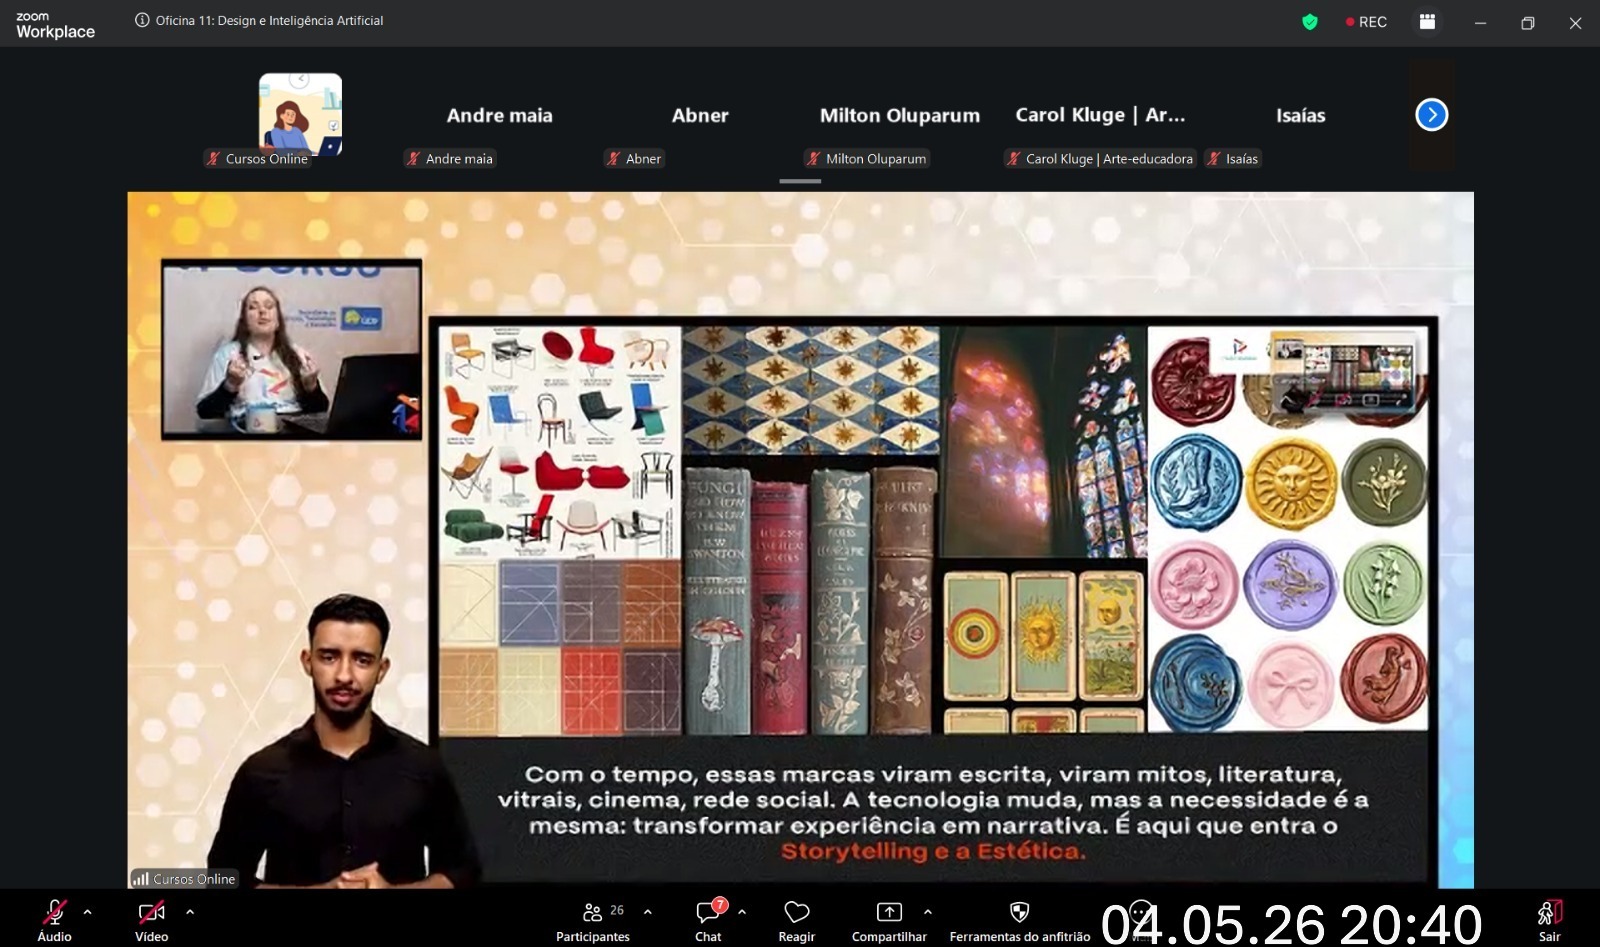Start screen share via Compartilhar
Viewport: 1600px width, 947px height.
(889, 920)
